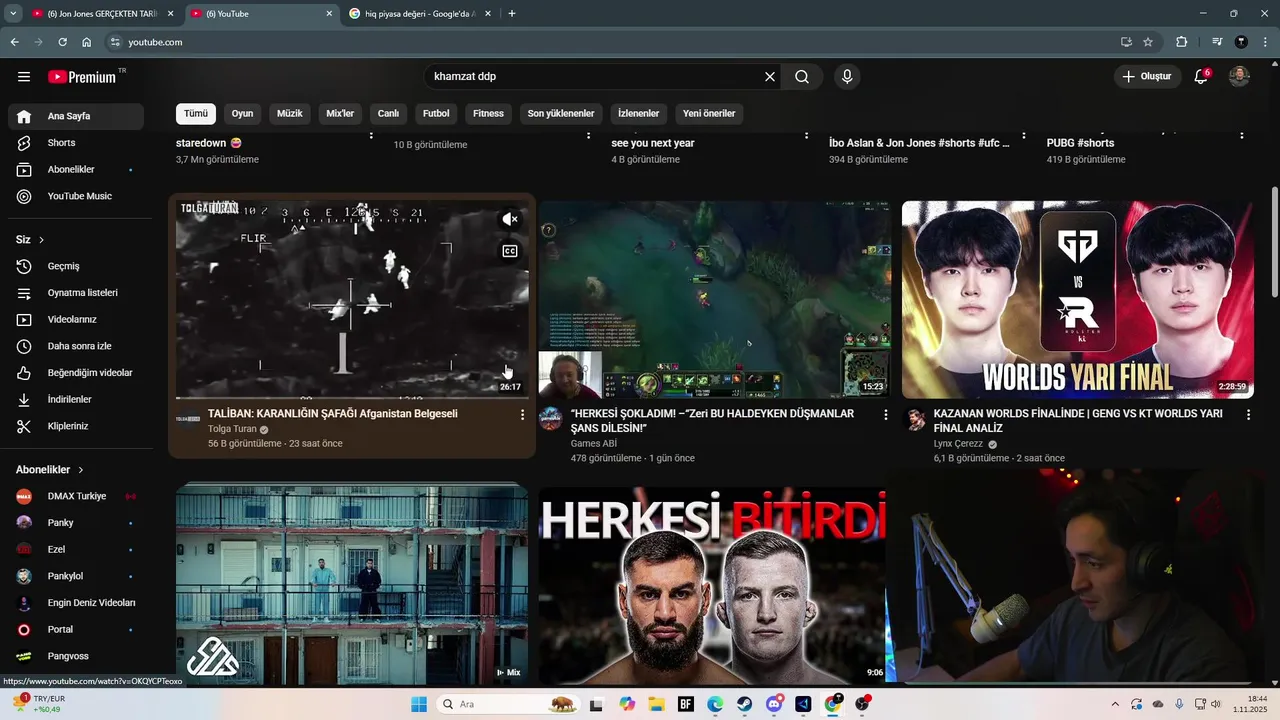
Task: Open the Lynx Çerezz channel link
Action: click(x=959, y=444)
